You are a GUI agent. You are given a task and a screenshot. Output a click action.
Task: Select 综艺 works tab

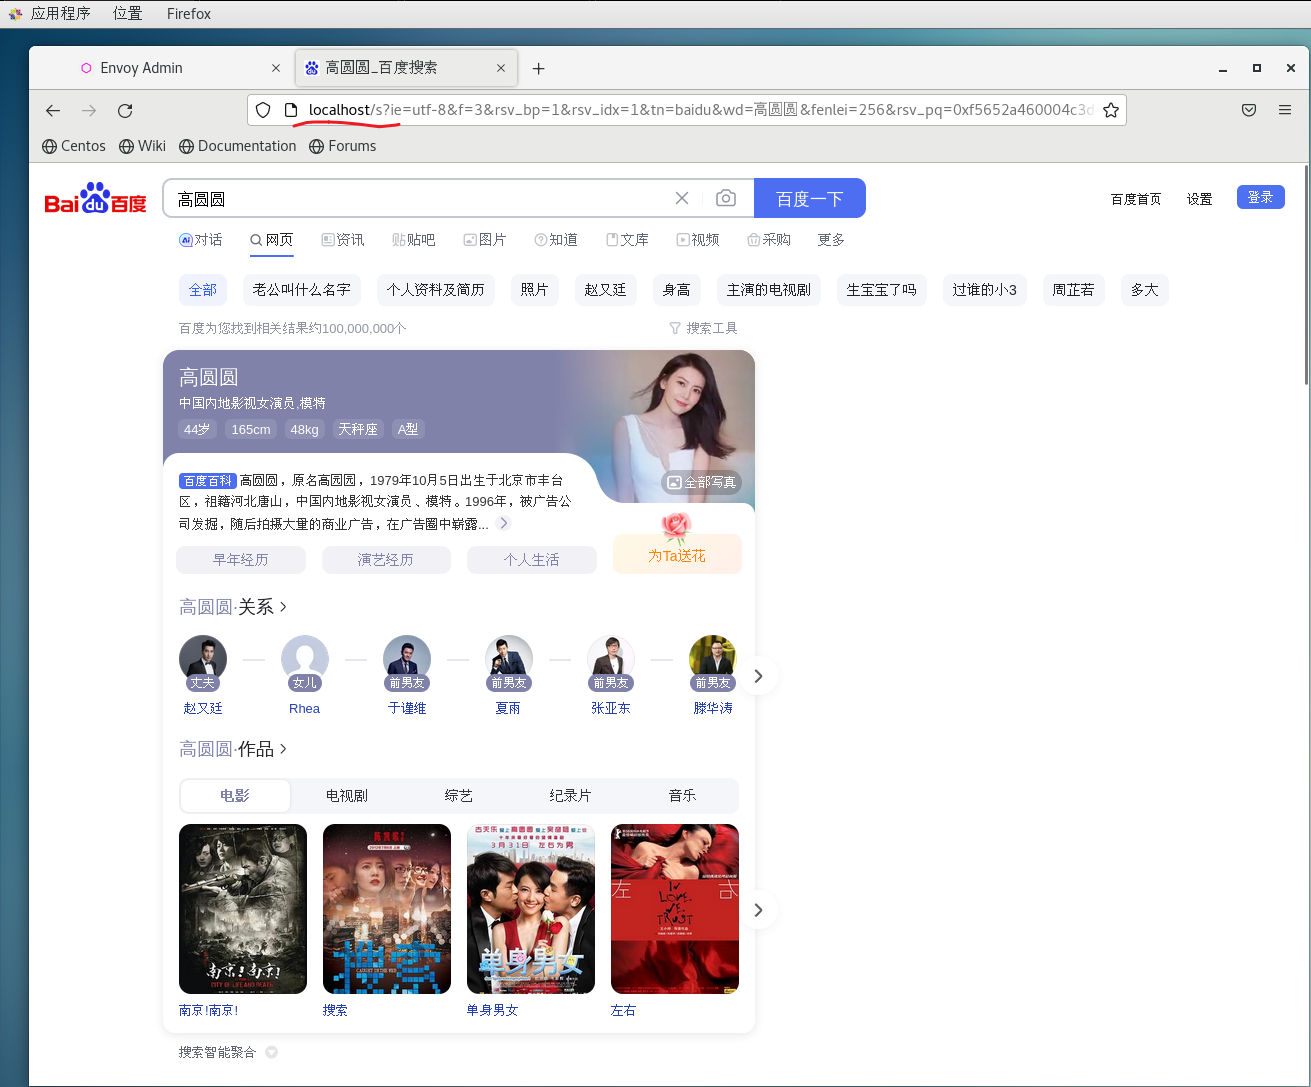[459, 796]
